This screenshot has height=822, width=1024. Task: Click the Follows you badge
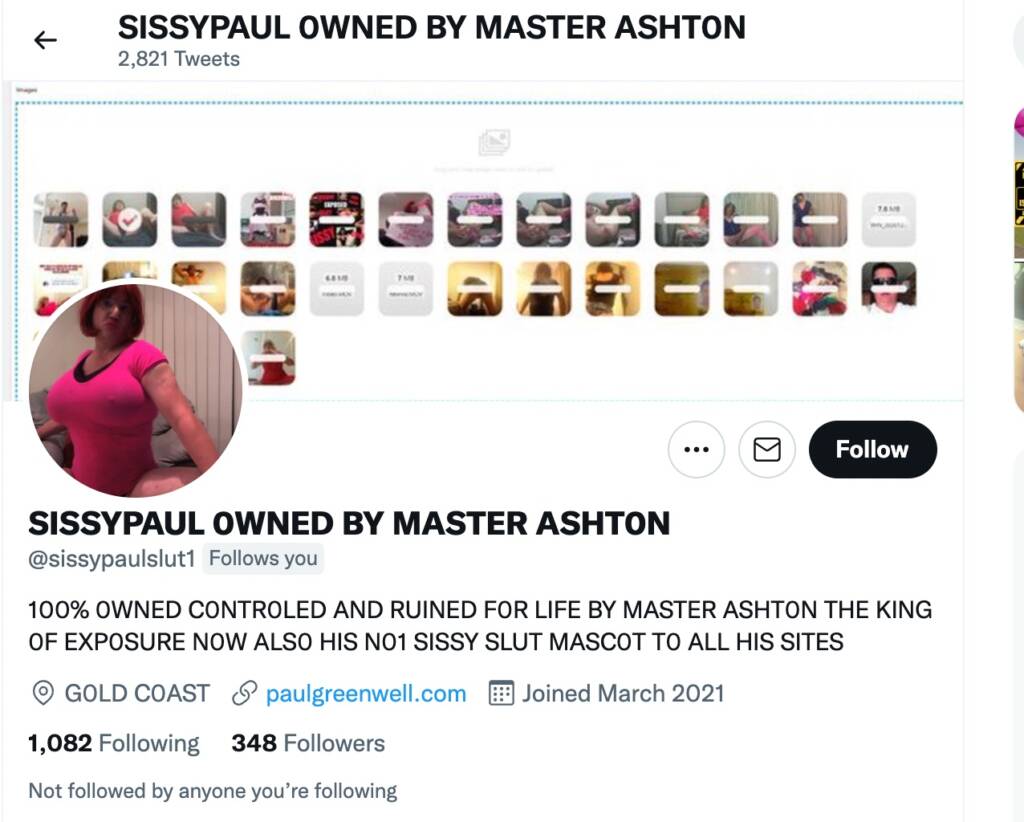(x=263, y=559)
